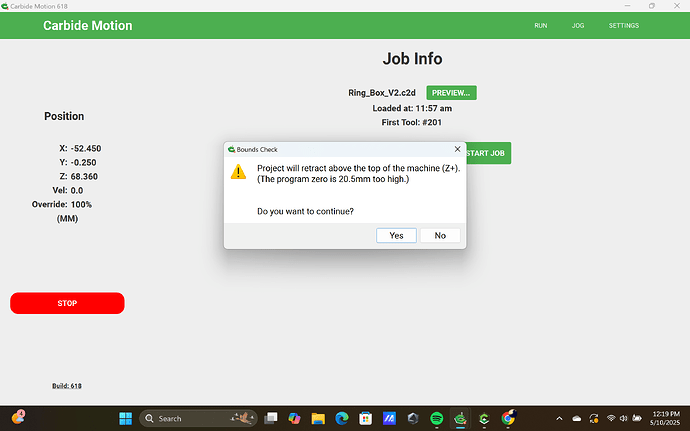Open the Windows Start menu
The image size is (690, 431).
[x=126, y=418]
